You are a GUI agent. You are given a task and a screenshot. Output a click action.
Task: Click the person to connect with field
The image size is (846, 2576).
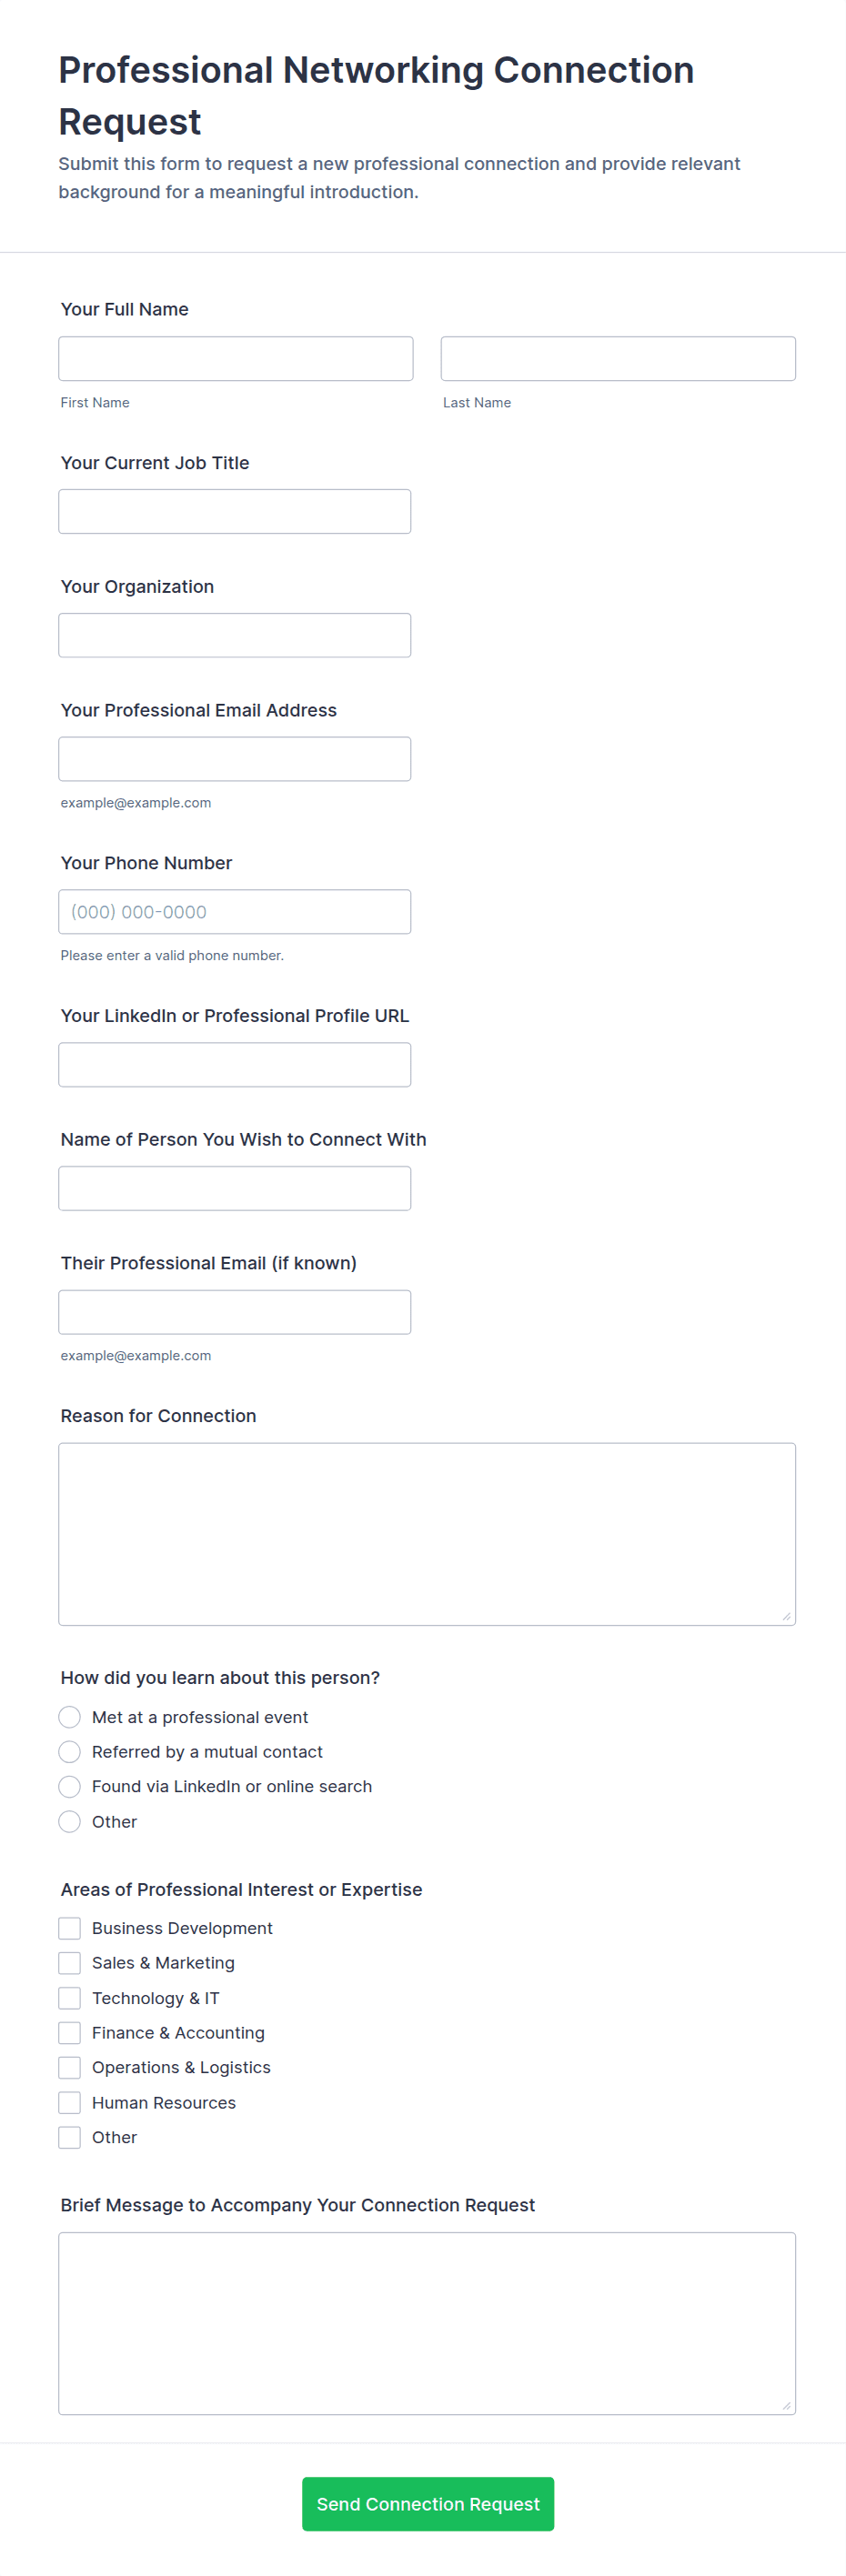[234, 1189]
